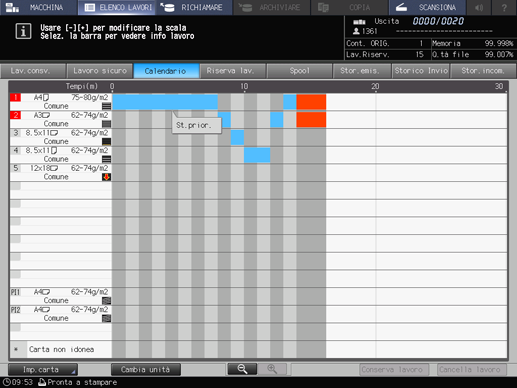The width and height of the screenshot is (517, 388).
Task: Zoom in the time scale
Action: click(x=272, y=369)
